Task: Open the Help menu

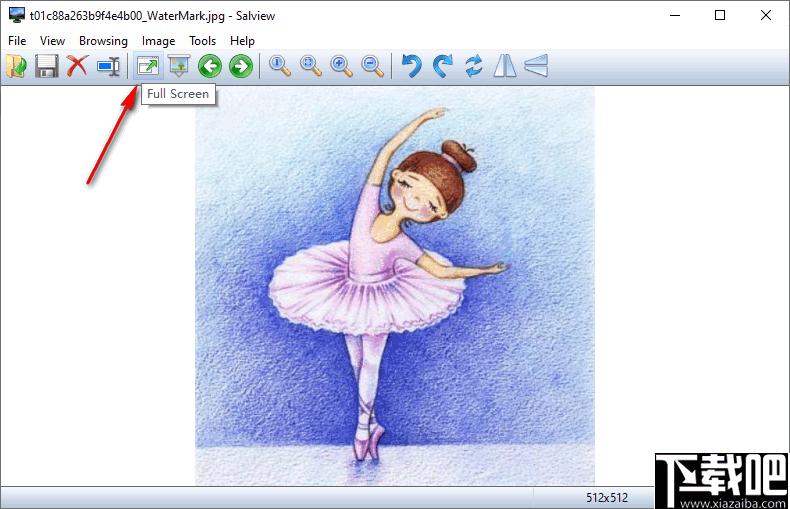Action: point(242,41)
